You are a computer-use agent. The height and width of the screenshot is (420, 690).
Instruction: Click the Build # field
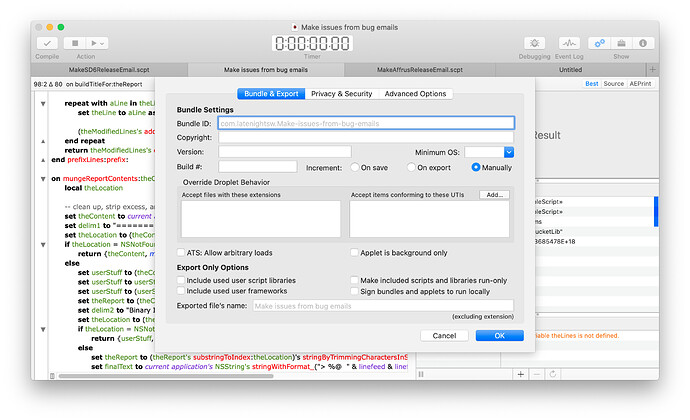[257, 166]
